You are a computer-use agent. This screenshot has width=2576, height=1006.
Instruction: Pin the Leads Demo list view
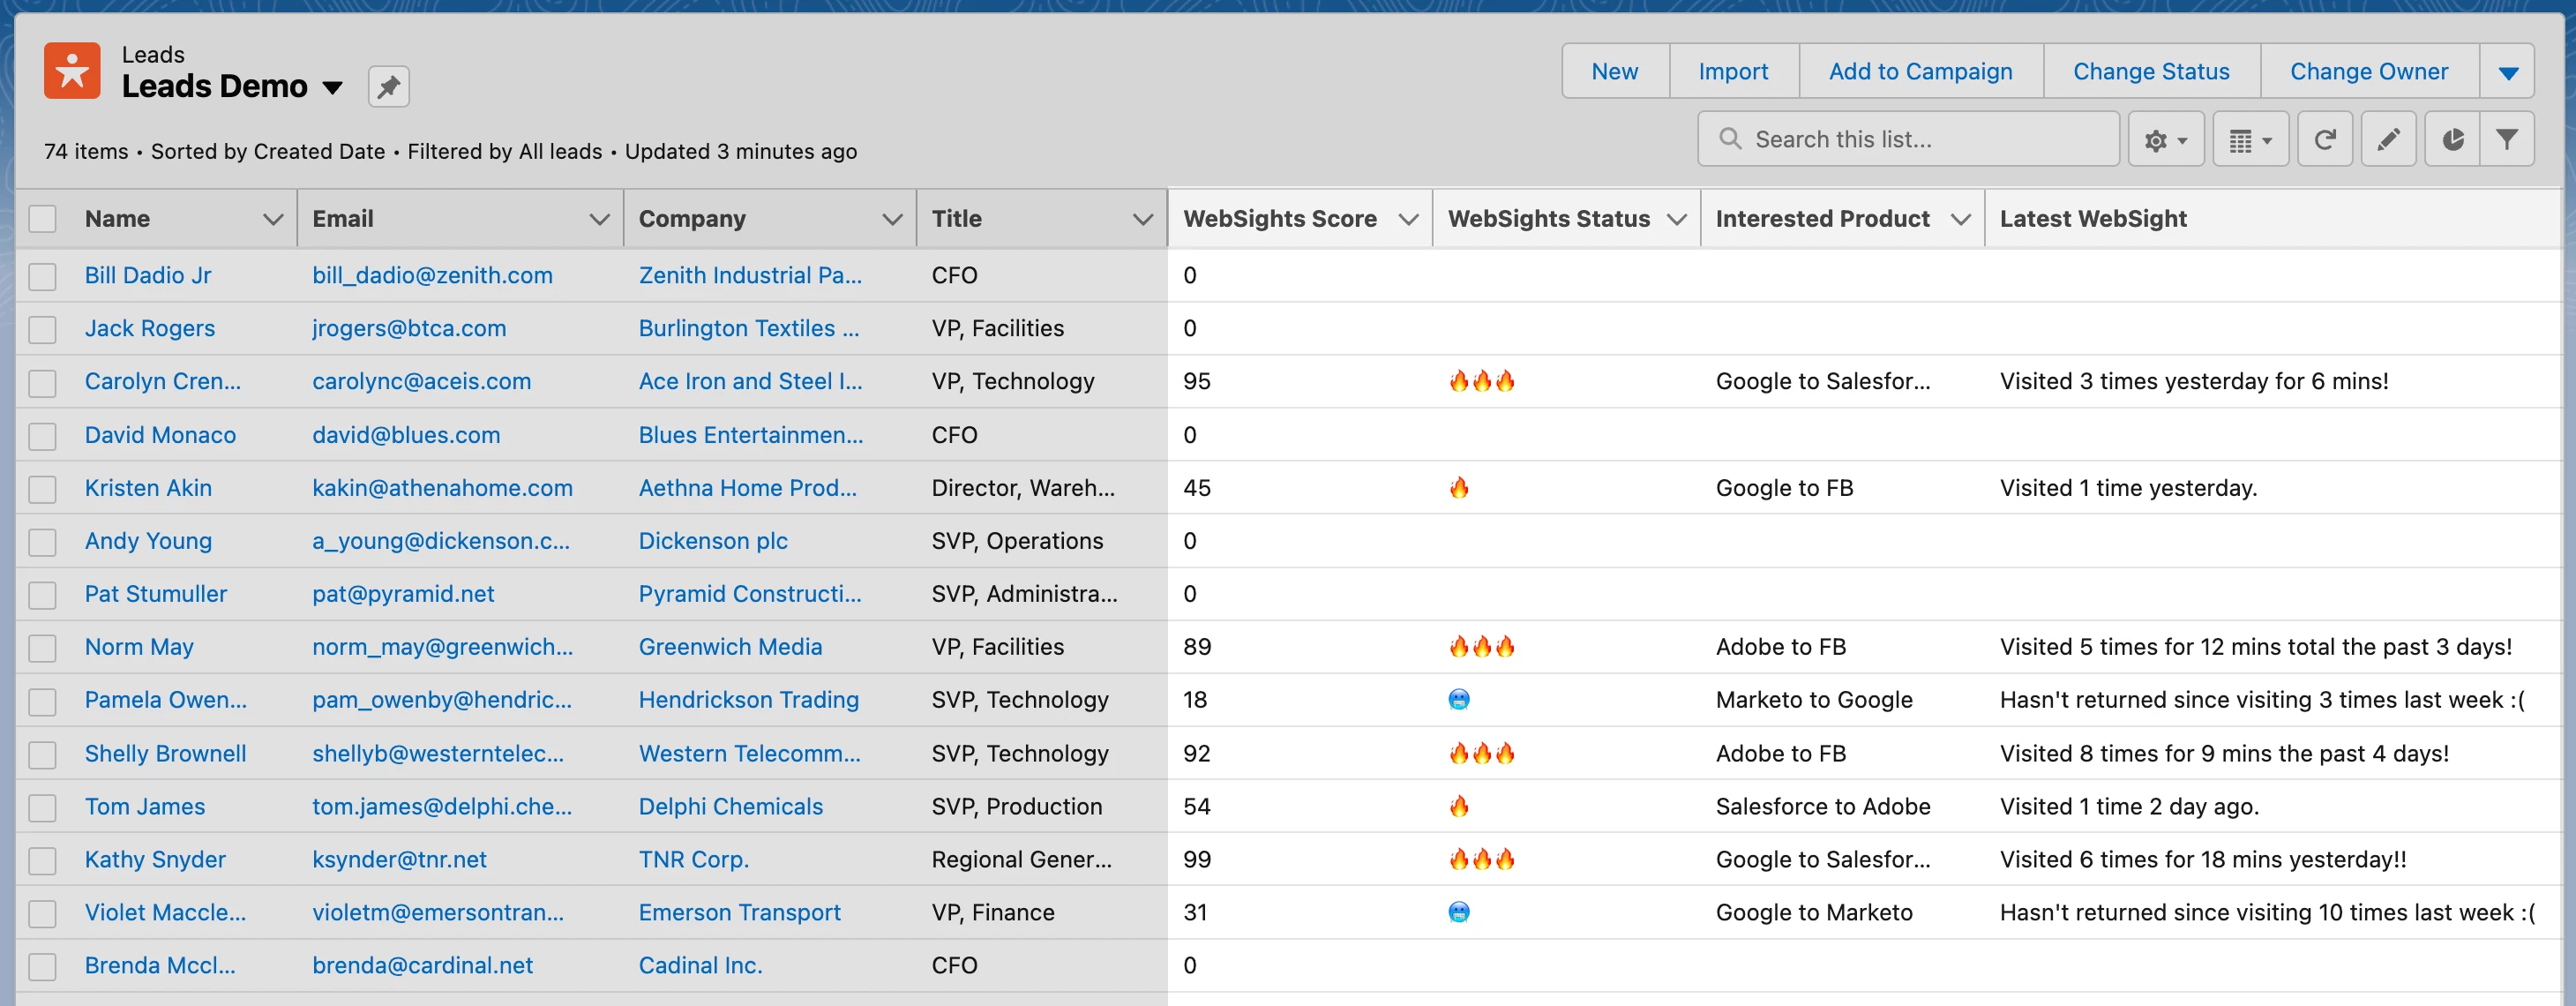[x=388, y=87]
